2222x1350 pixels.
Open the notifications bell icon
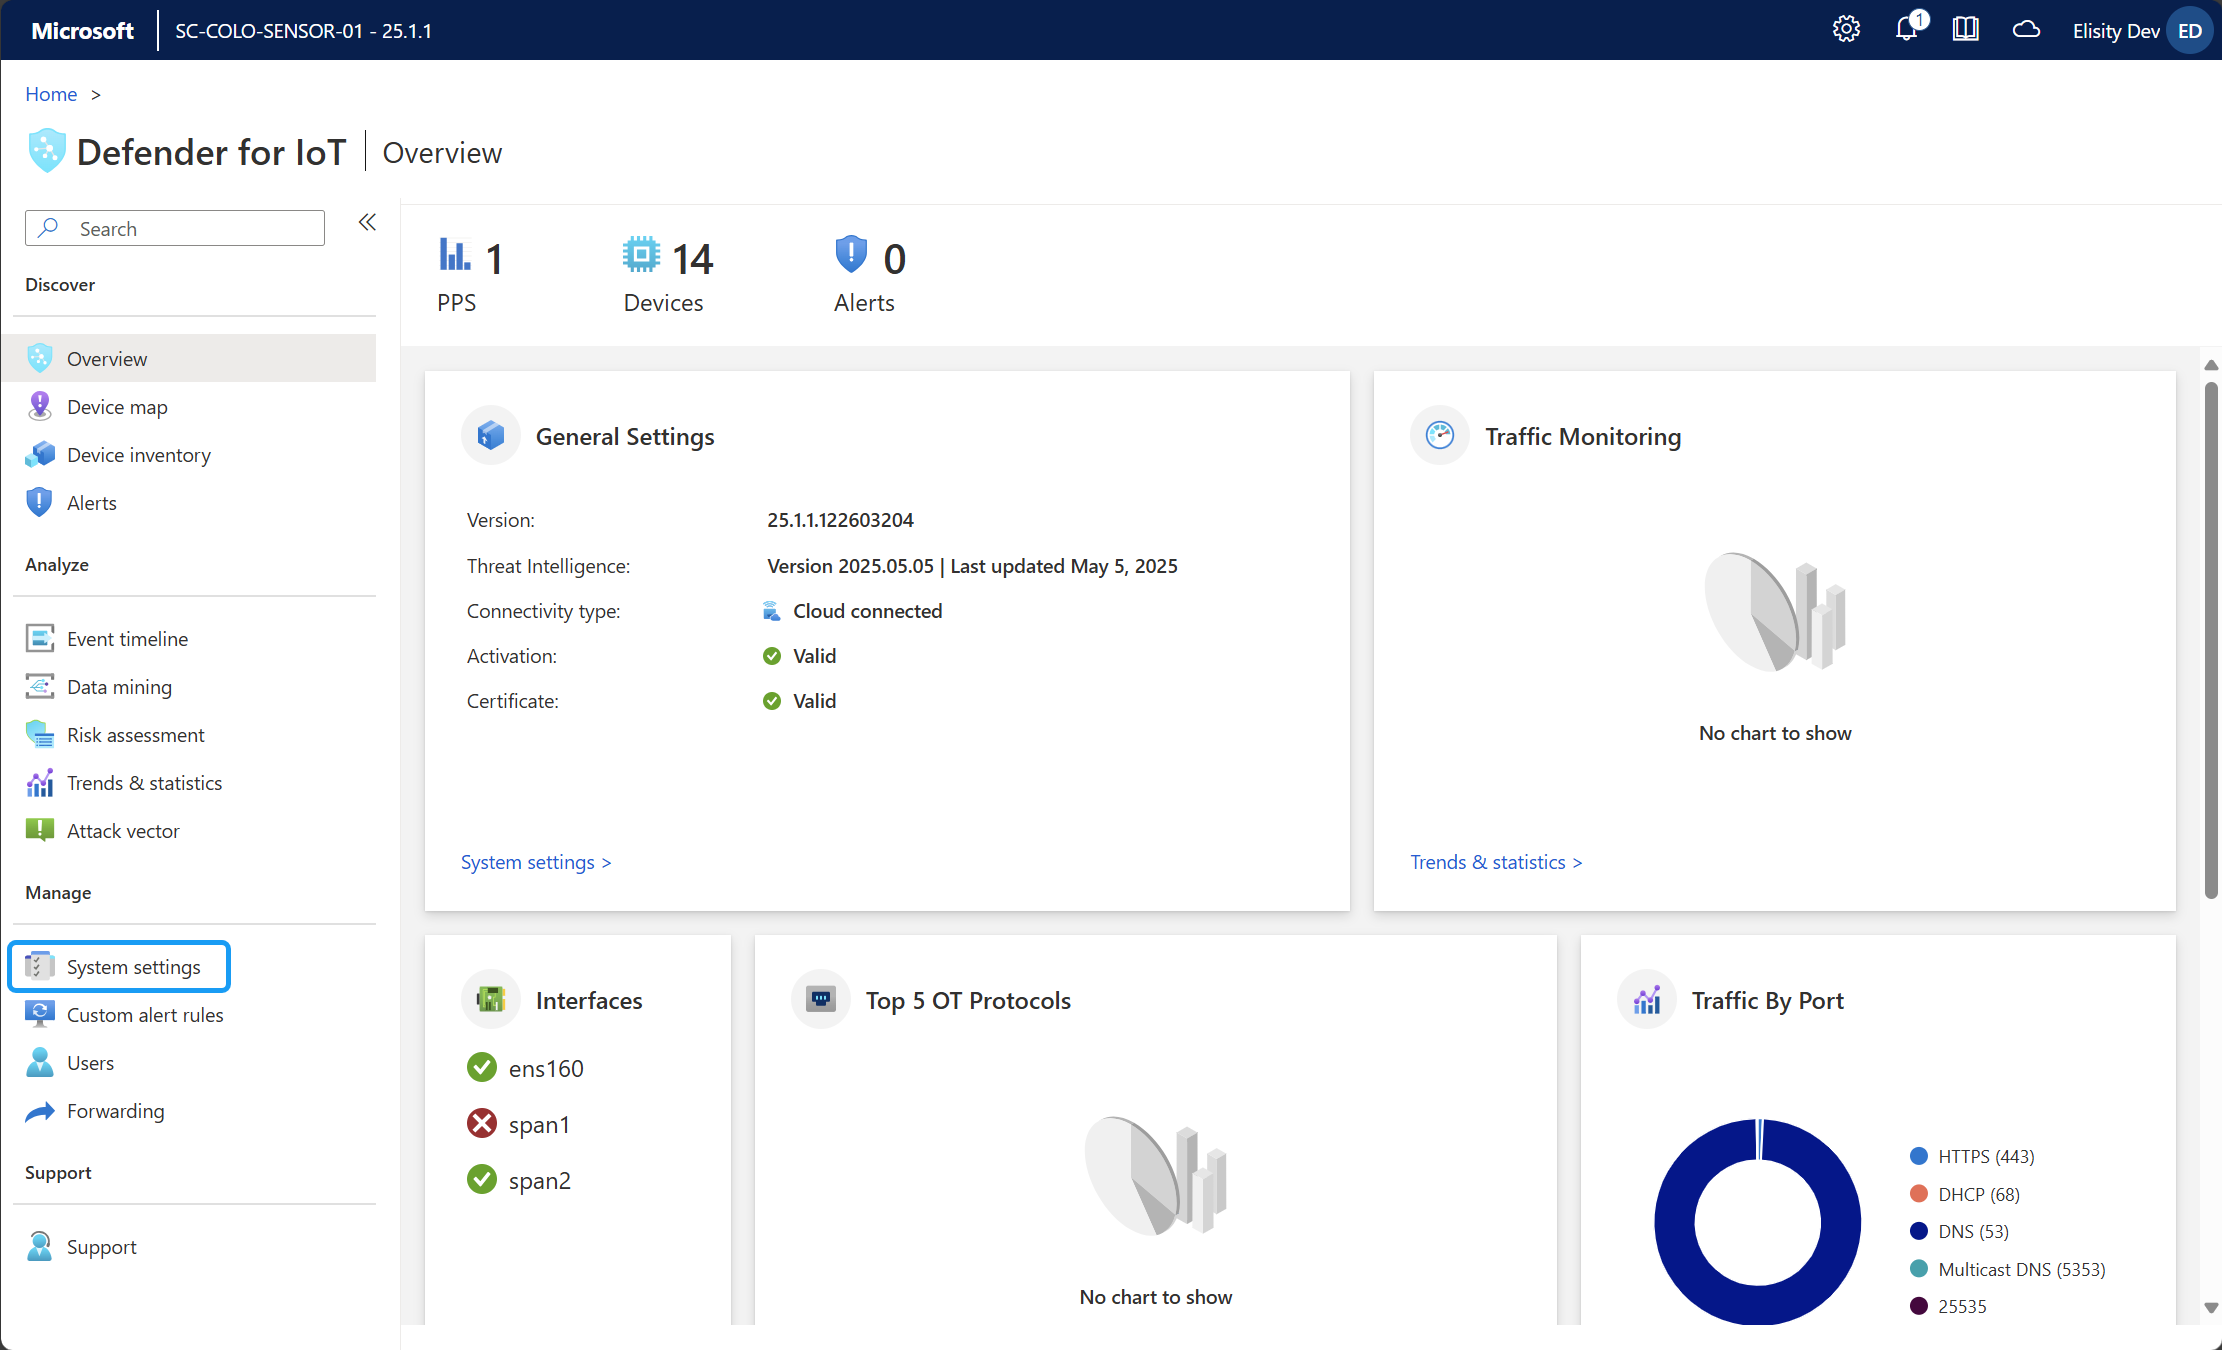pos(1907,30)
